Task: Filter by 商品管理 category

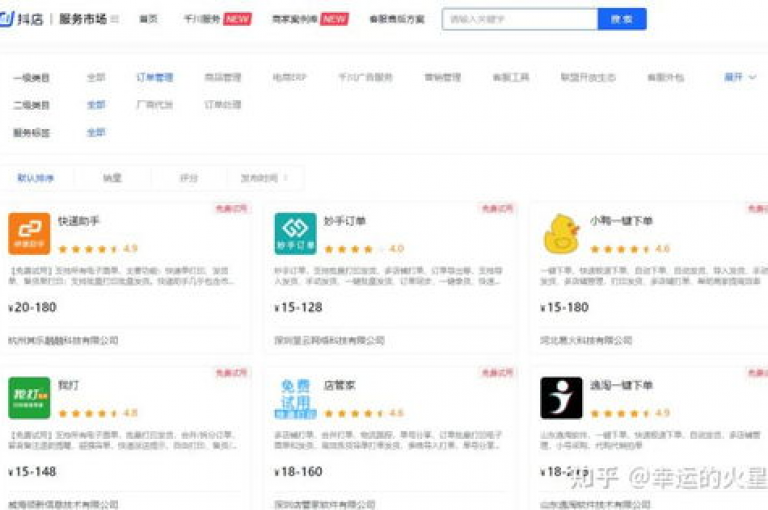Action: click(x=223, y=77)
